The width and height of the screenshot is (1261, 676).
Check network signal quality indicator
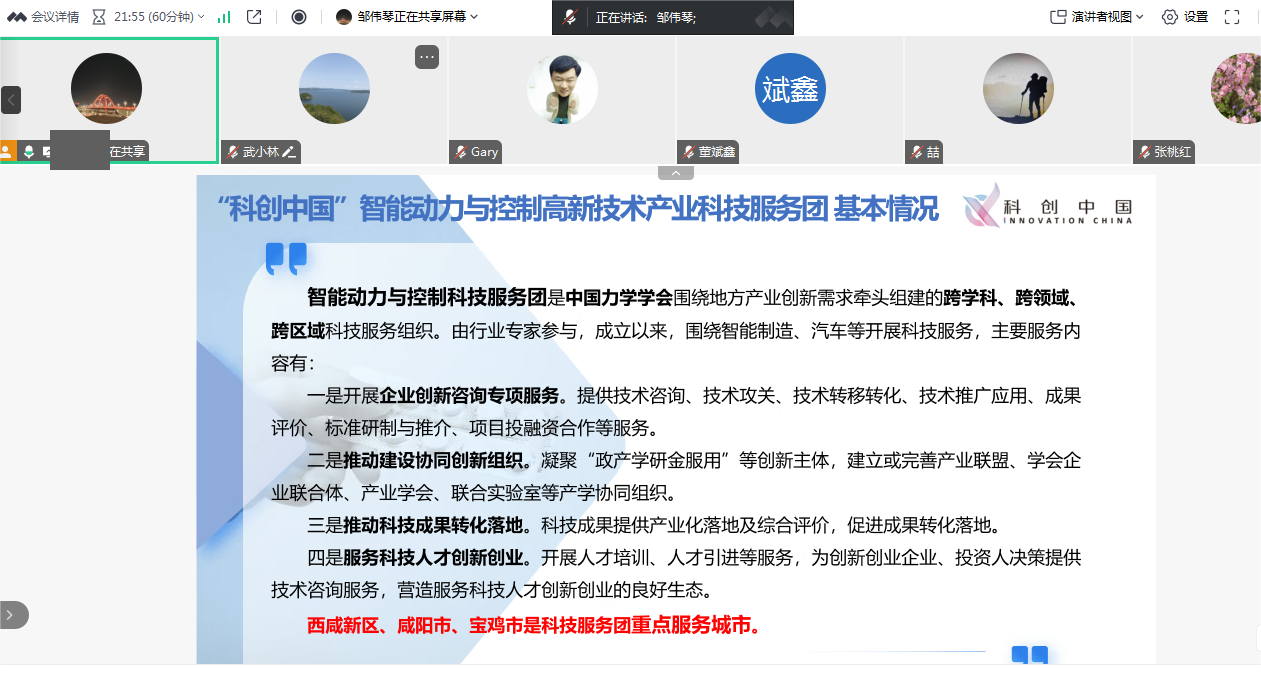[x=225, y=15]
